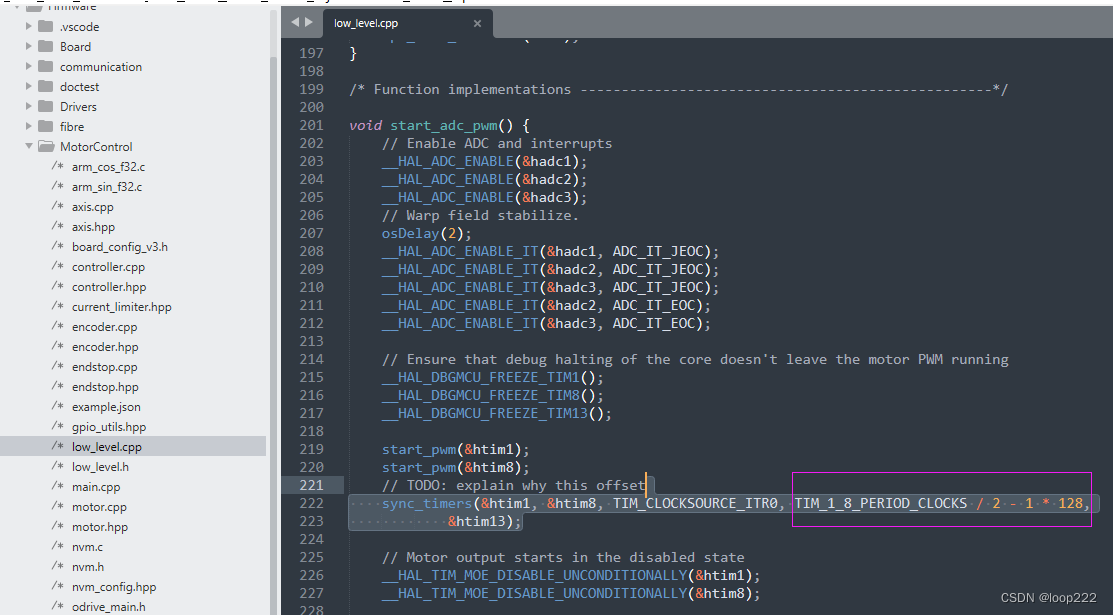
Task: Click the communication folder icon
Action: [x=45, y=66]
